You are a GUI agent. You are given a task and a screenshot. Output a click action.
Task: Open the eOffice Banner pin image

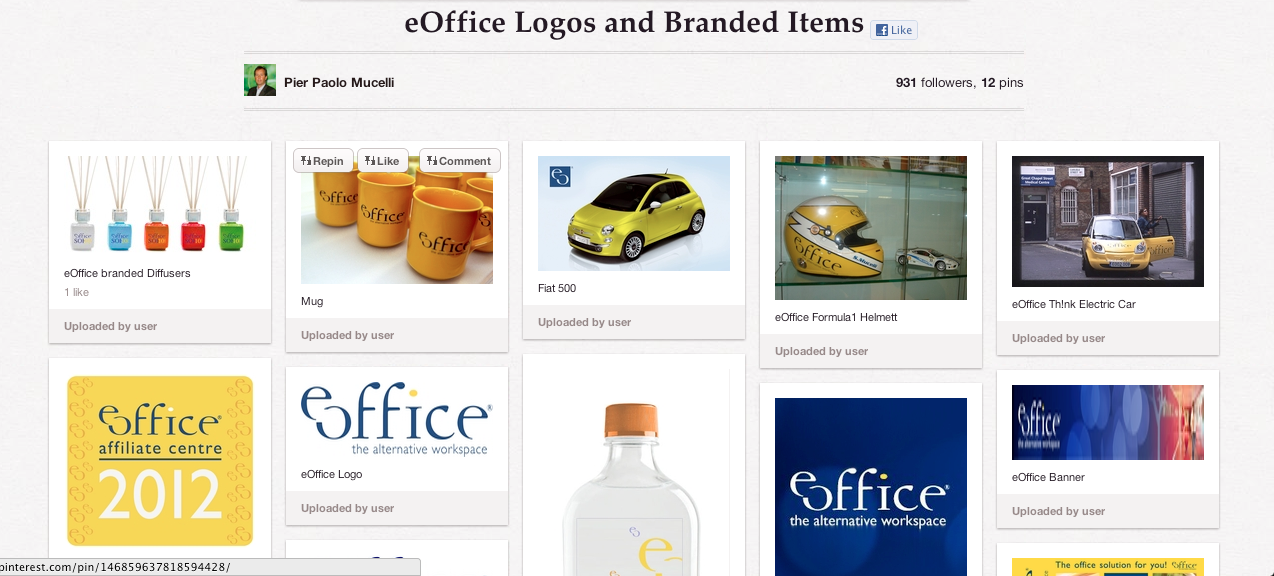pyautogui.click(x=1108, y=422)
